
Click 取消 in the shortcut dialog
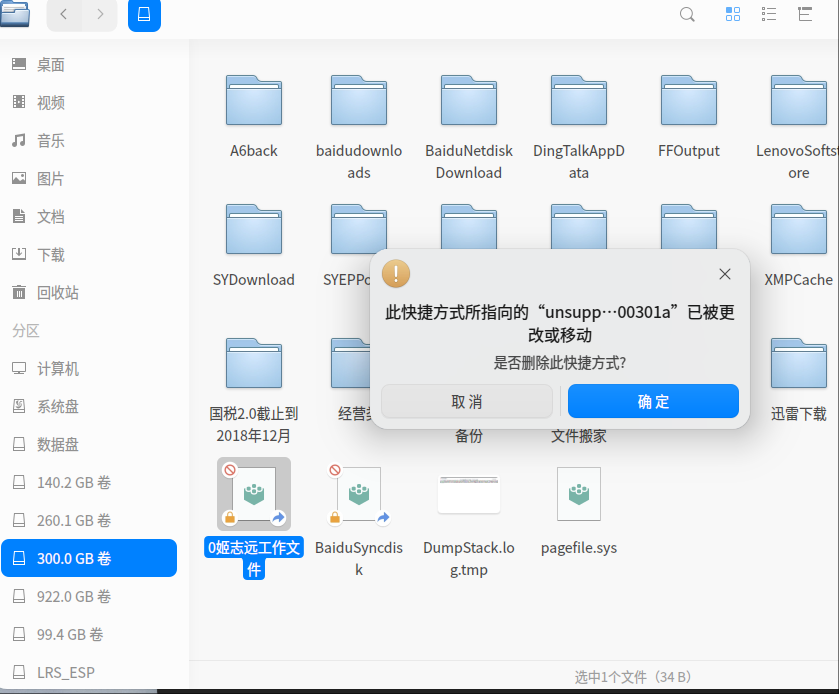(x=467, y=401)
